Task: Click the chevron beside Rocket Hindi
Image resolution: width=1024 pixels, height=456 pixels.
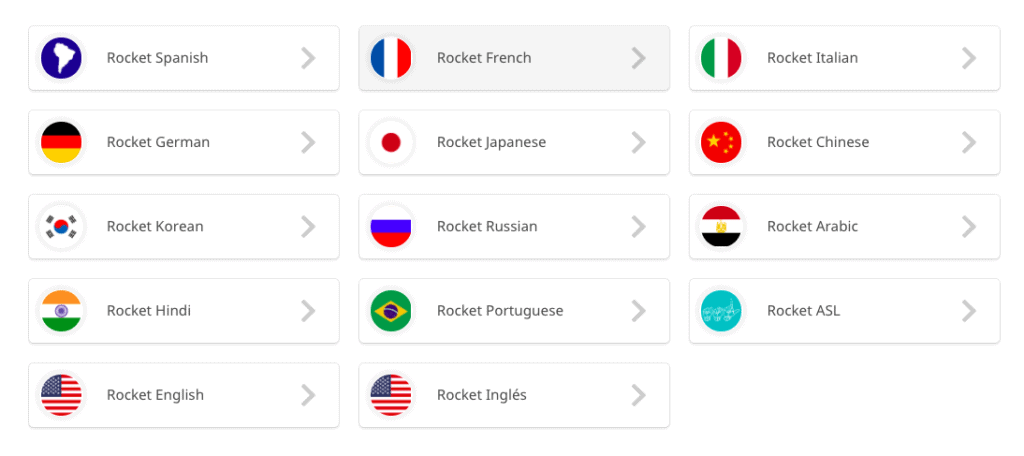Action: pos(308,311)
